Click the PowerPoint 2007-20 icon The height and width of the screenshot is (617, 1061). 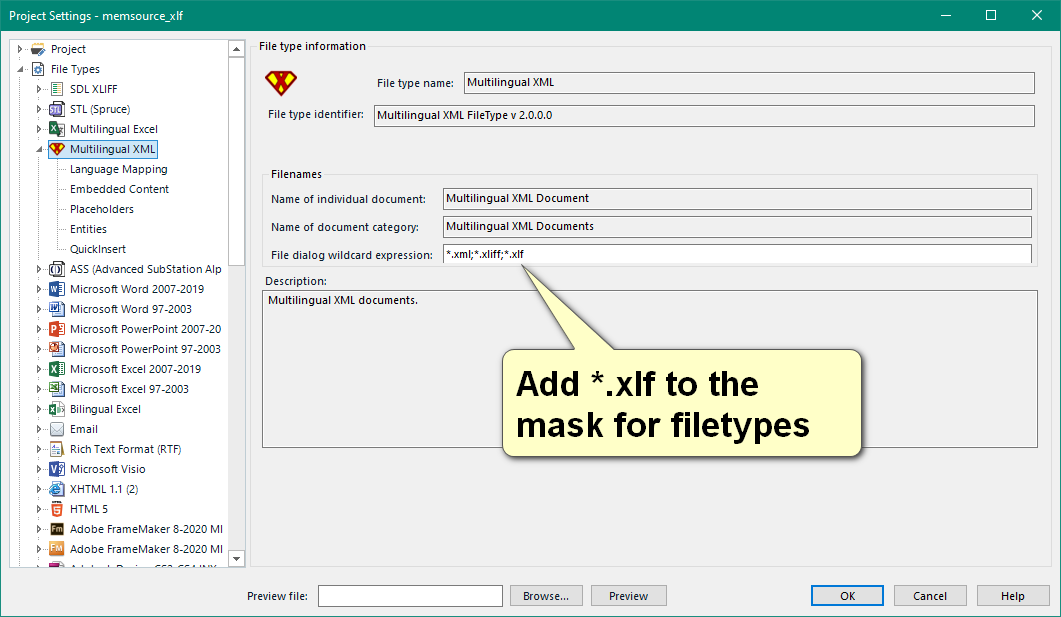click(57, 329)
